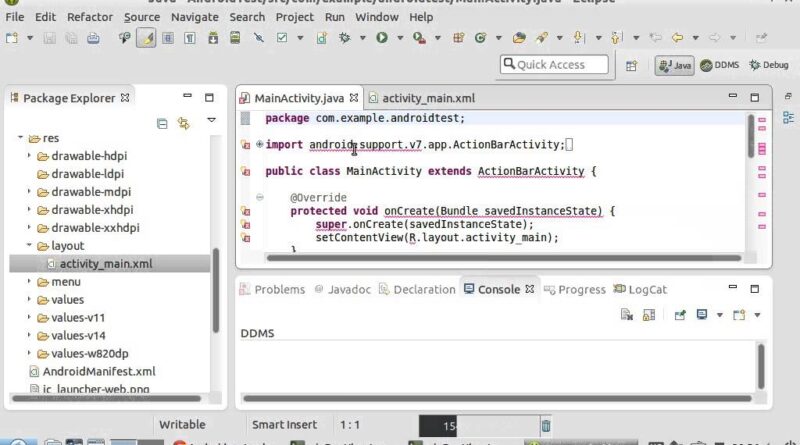The height and width of the screenshot is (445, 800).
Task: Switch to the Debug perspective
Action: (x=769, y=65)
